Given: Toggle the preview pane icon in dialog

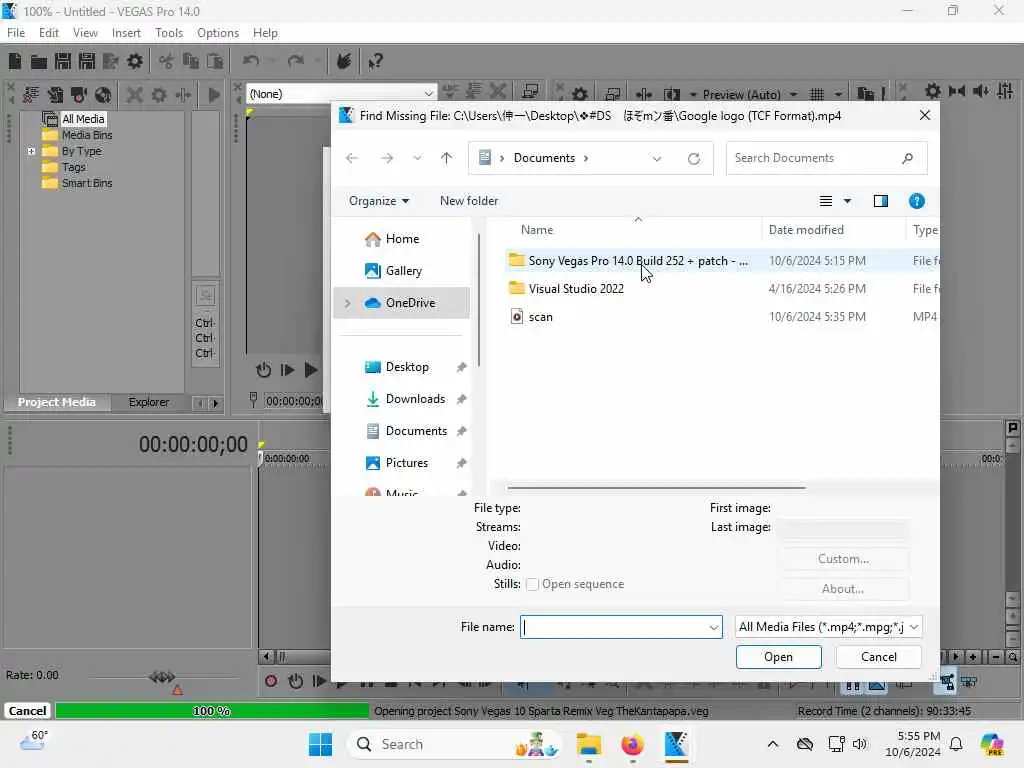Looking at the screenshot, I should [880, 201].
